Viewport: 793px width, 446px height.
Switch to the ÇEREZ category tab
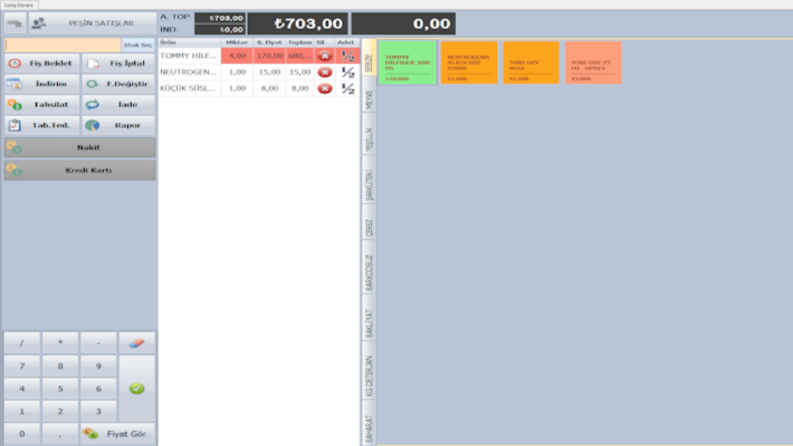point(369,224)
